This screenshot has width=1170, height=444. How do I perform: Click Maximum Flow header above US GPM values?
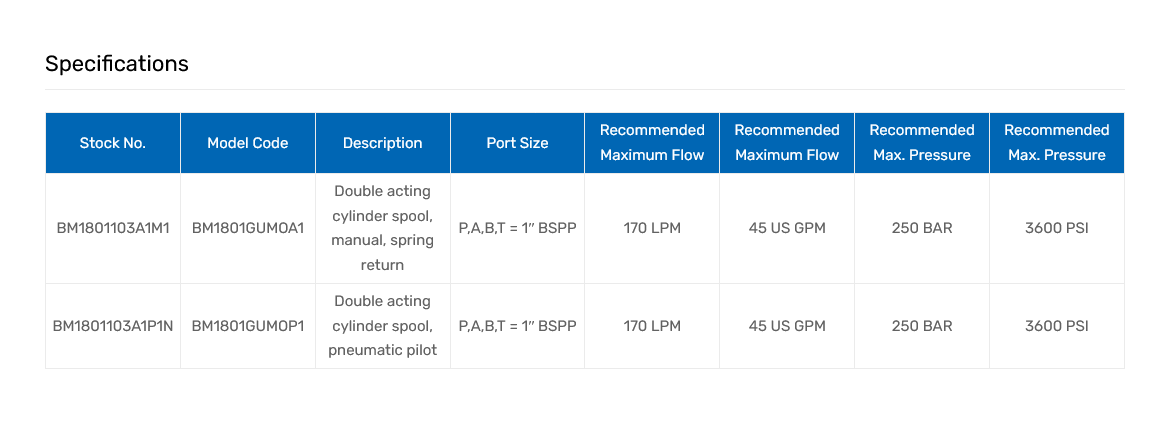point(787,143)
